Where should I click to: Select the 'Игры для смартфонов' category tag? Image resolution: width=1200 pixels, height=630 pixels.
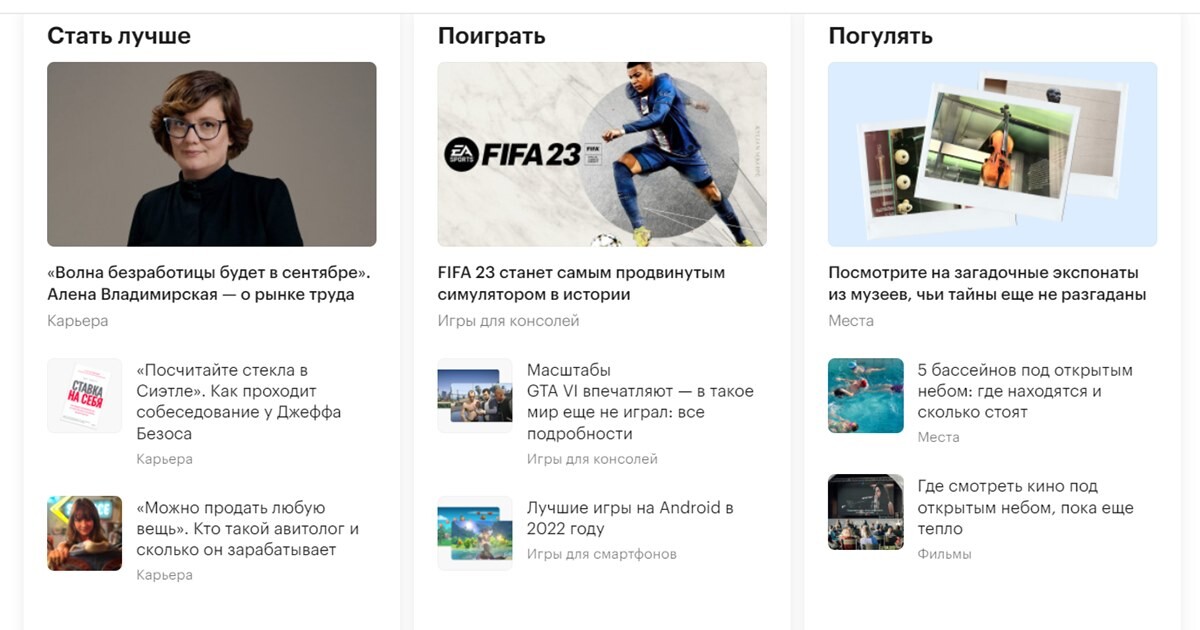[x=602, y=554]
